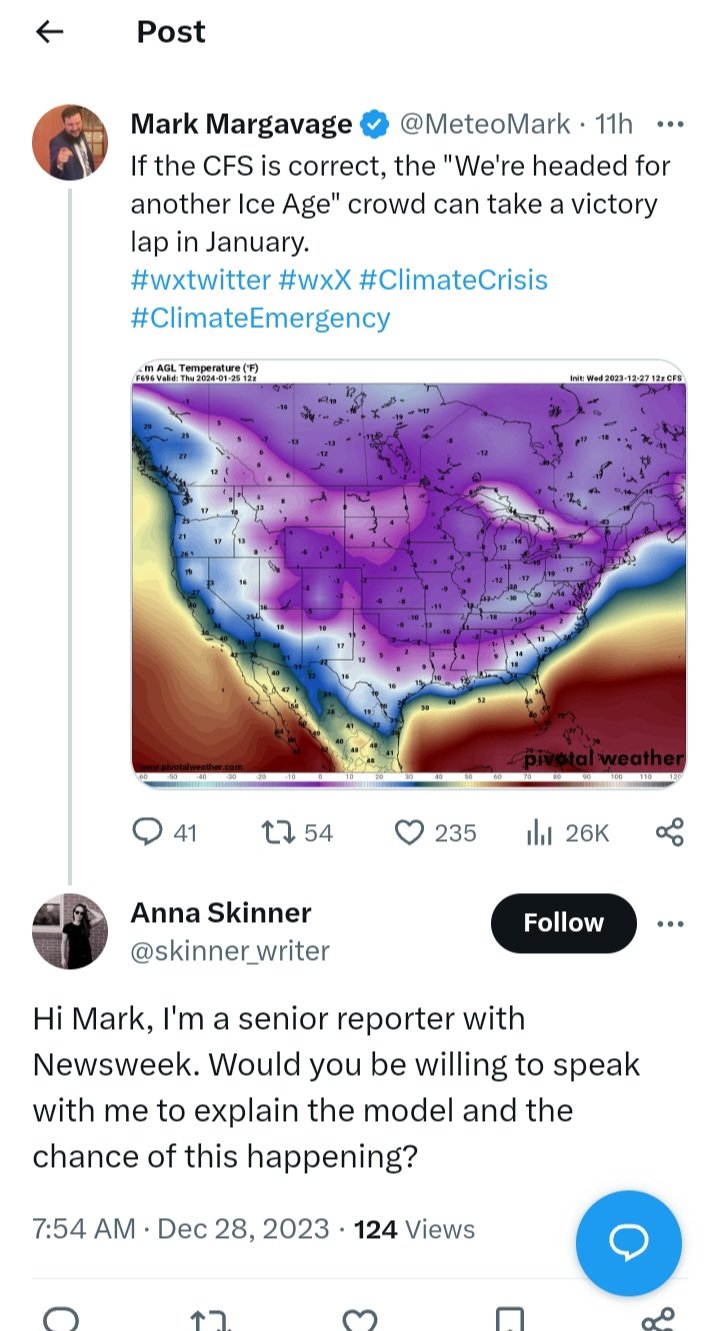Open more options on Mark Margavage's post
This screenshot has width=720, height=1331.
point(669,125)
